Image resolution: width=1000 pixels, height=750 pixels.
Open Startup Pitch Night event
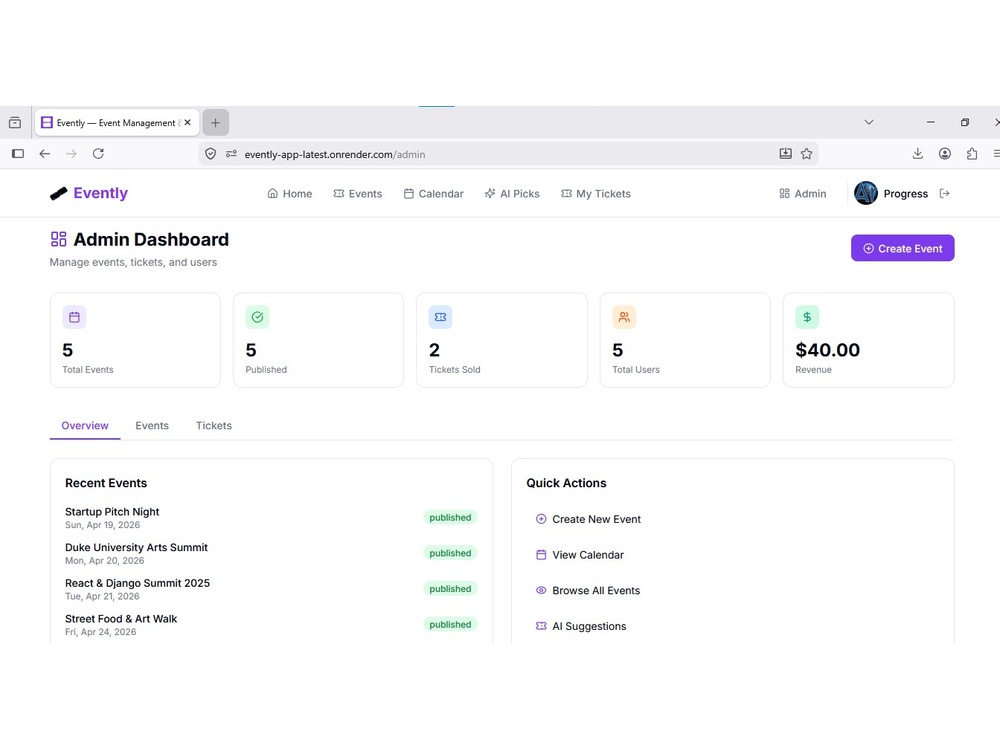point(112,512)
